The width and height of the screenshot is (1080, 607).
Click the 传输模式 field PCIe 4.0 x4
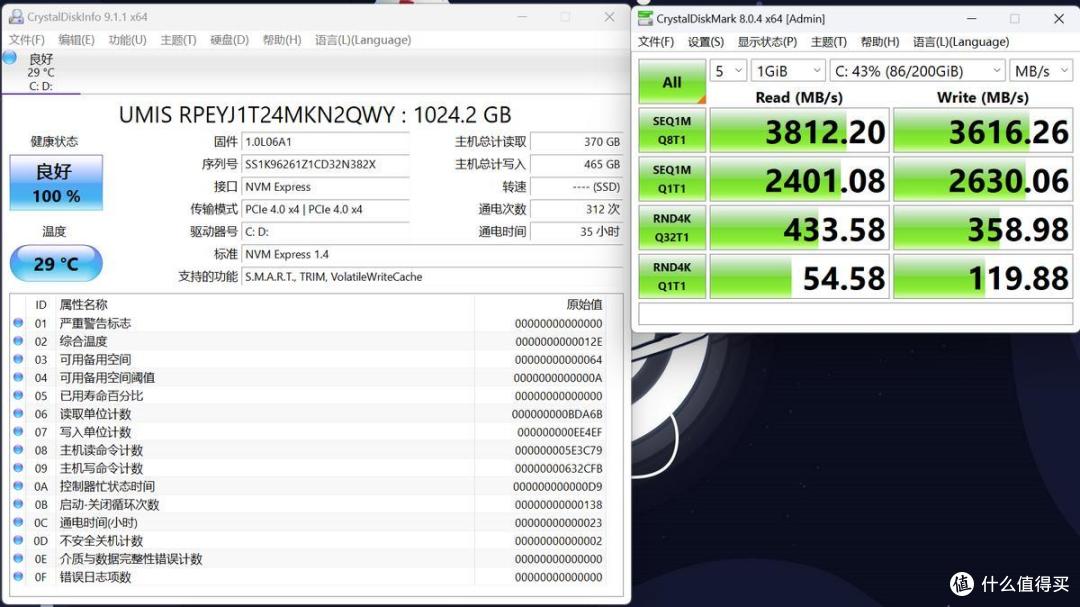point(326,209)
